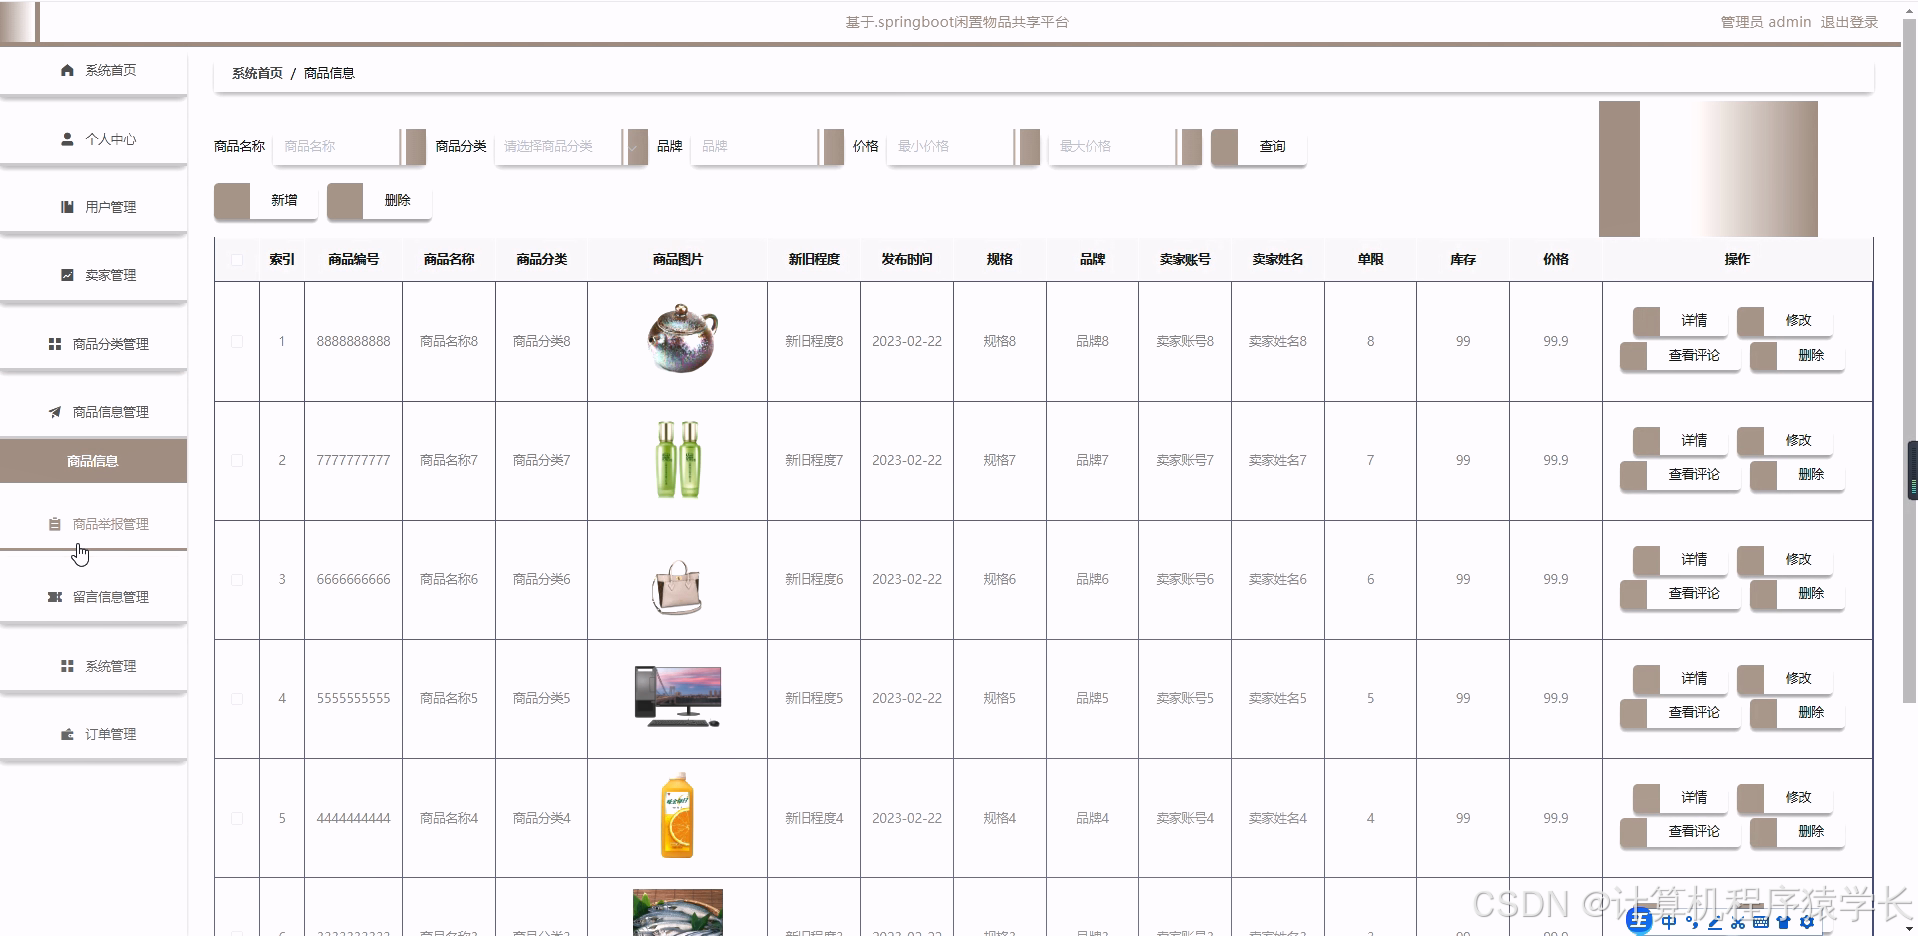Viewport: 1918px width, 936px height.
Task: Click 删除 in the 商品名称6 row
Action: (1797, 593)
